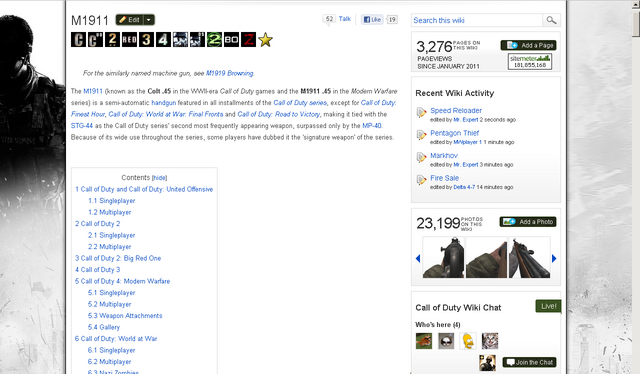
Task: Join the Chat button click
Action: click(529, 362)
